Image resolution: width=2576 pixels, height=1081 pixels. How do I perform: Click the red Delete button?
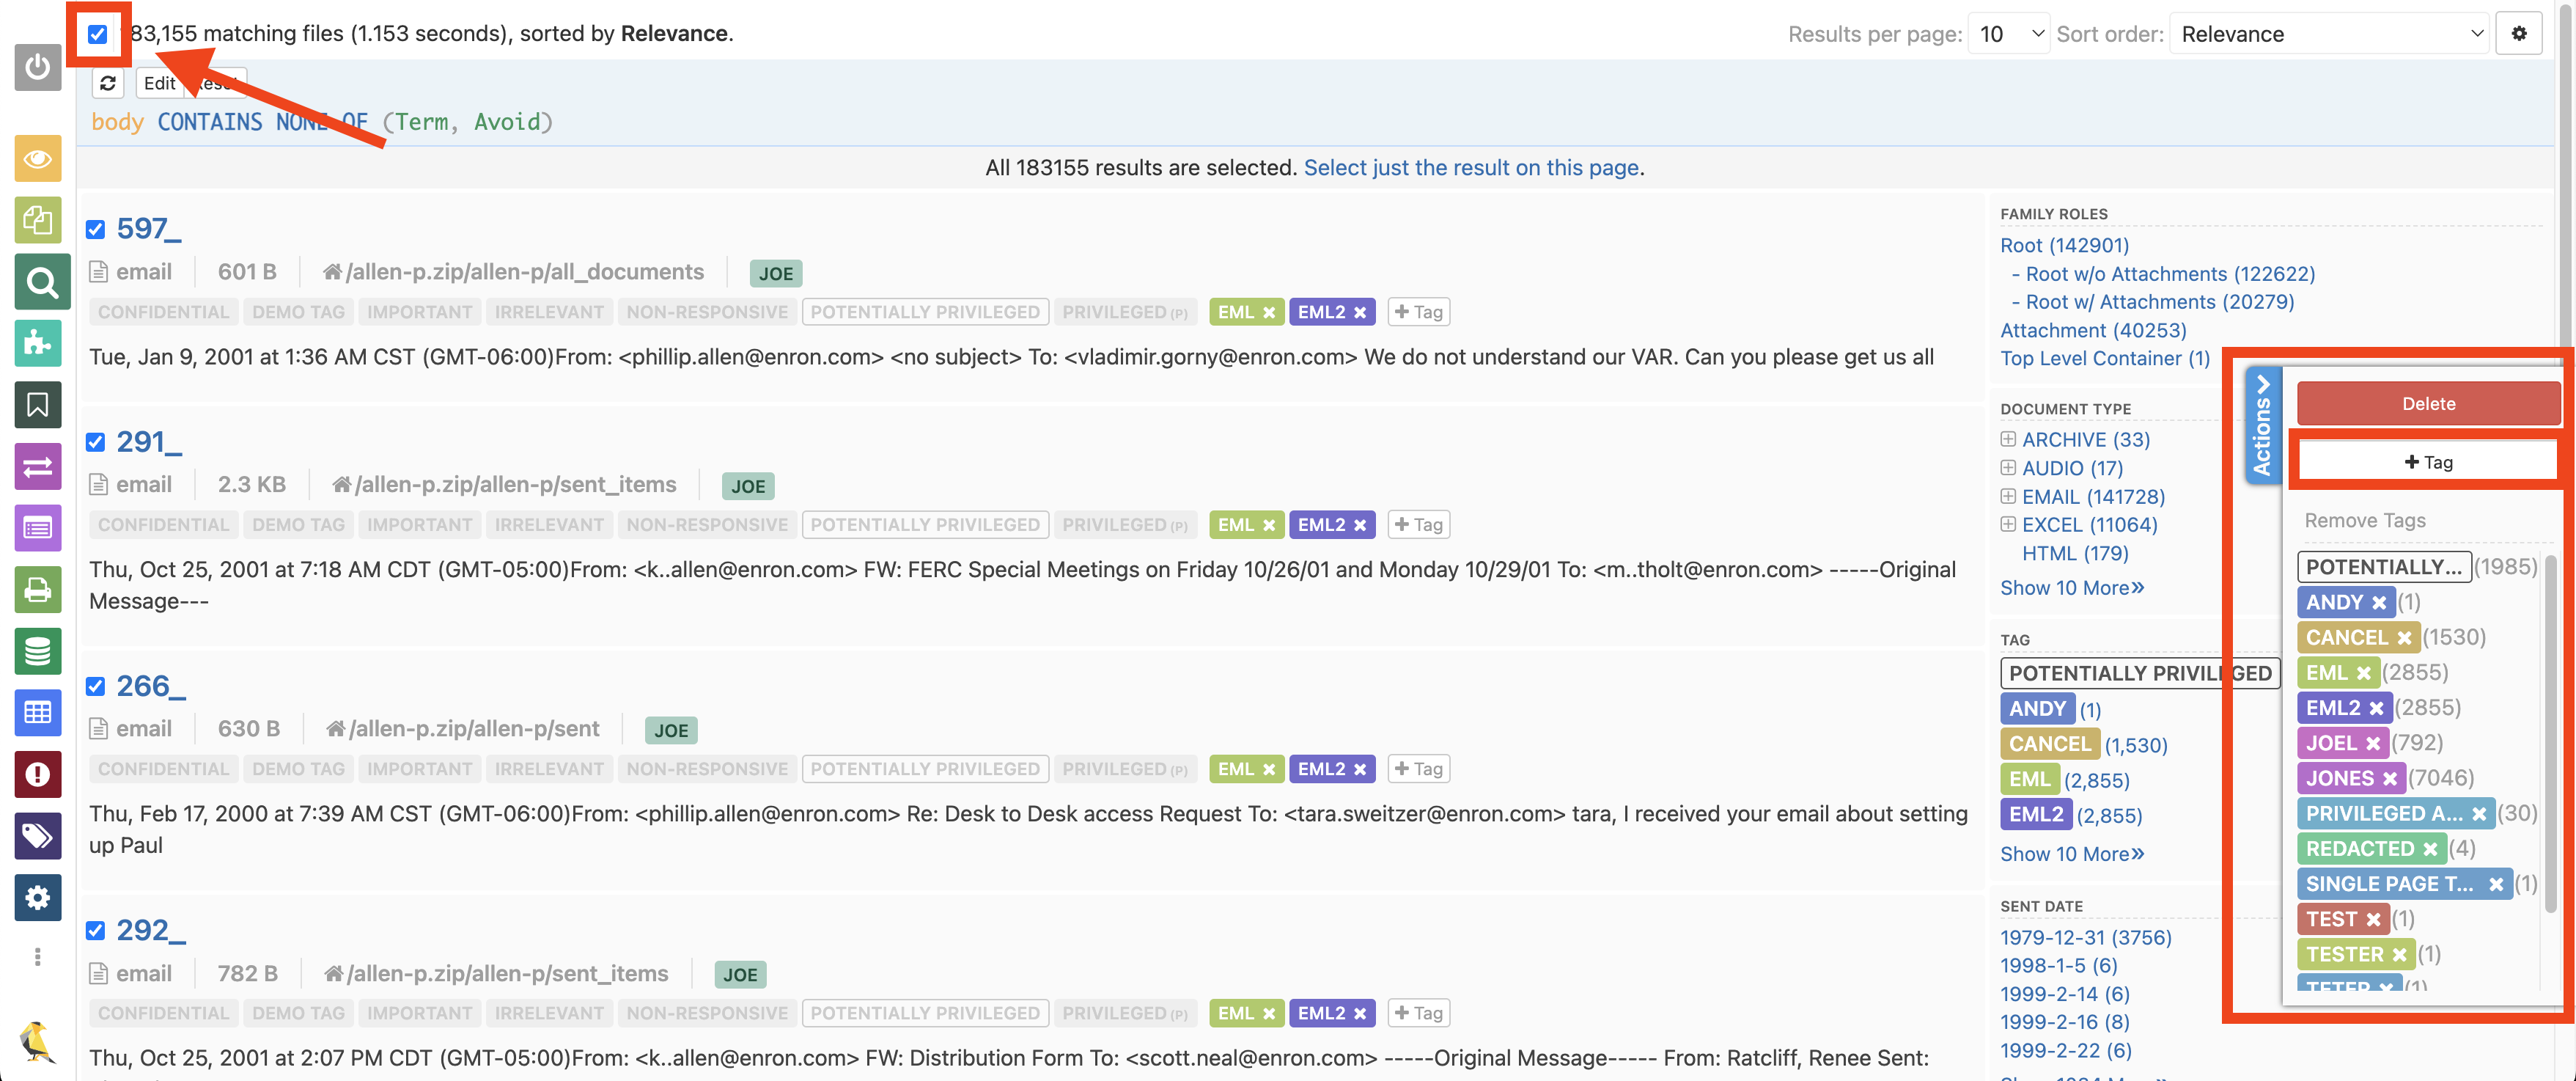pos(2427,404)
